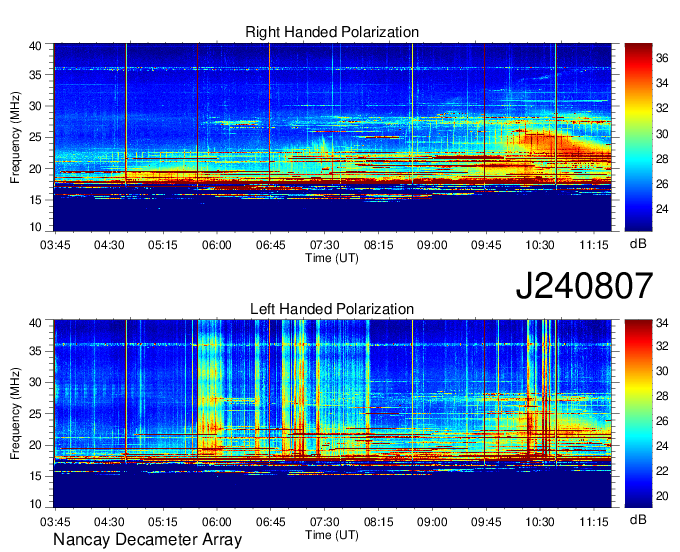Click the 'Frequency (MHz)' label of lower plot
This screenshot has height=552, width=680.
(x=15, y=414)
